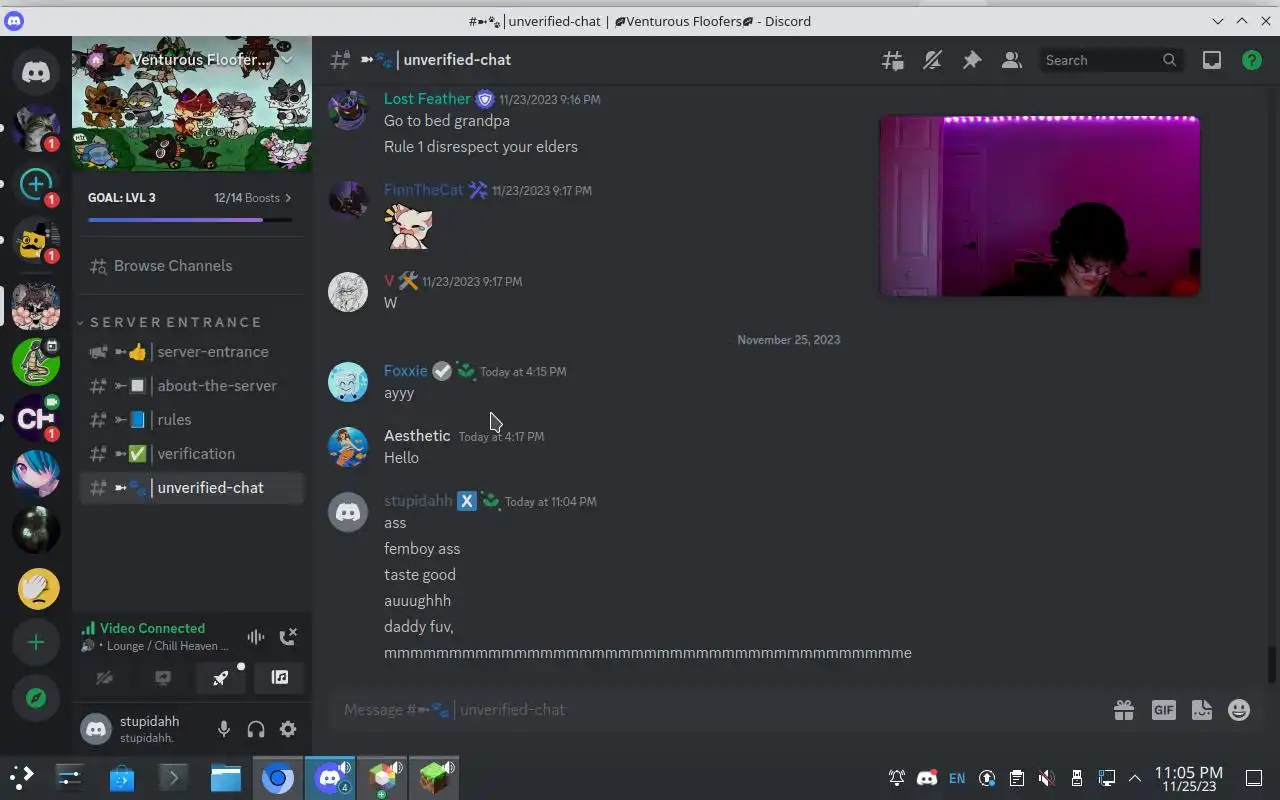Screen dimensions: 1280x800
Task: Open Browse Channels
Action: (192, 266)
